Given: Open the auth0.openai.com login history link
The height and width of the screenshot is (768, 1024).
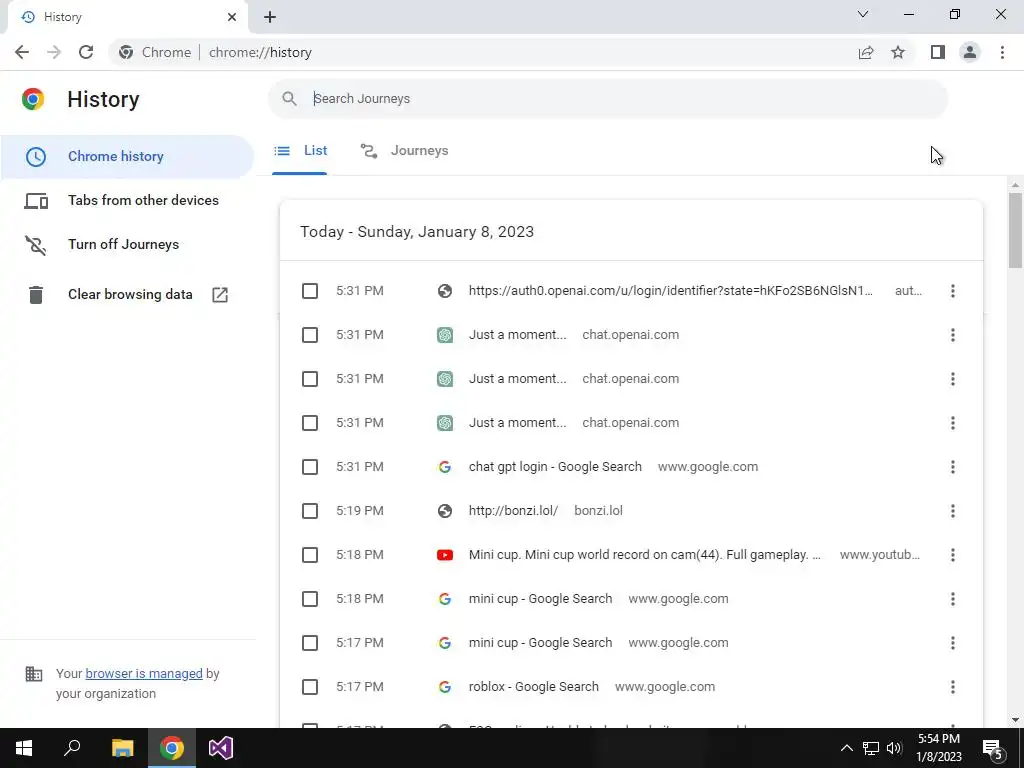Looking at the screenshot, I should [x=671, y=291].
